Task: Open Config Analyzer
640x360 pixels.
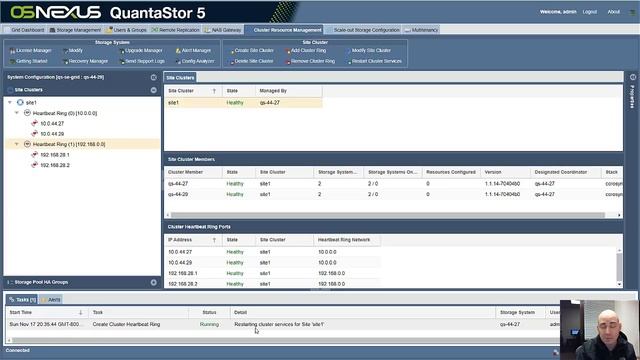Action: tap(195, 61)
